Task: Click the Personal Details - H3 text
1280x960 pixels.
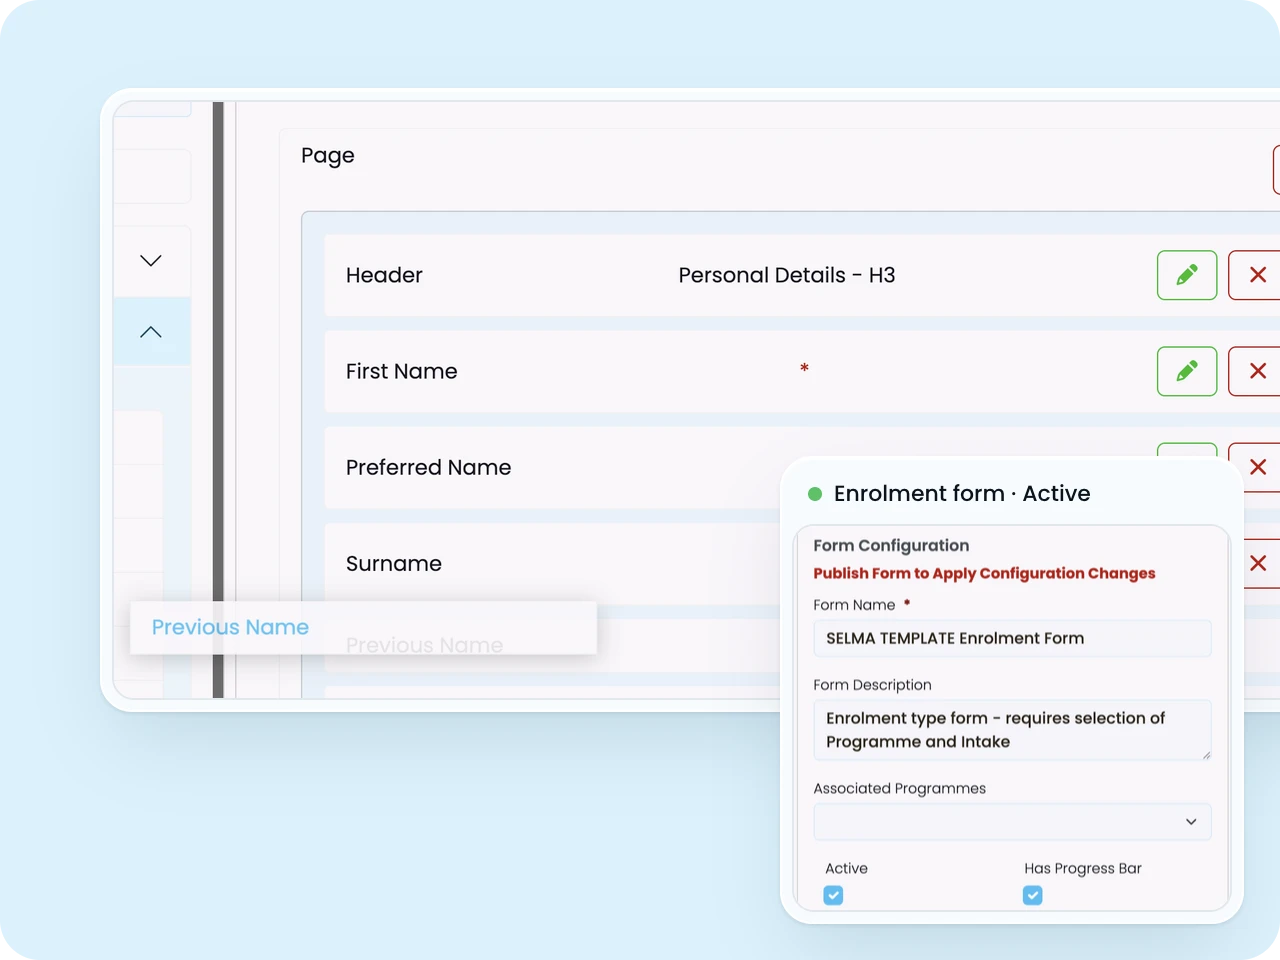Action: coord(787,275)
